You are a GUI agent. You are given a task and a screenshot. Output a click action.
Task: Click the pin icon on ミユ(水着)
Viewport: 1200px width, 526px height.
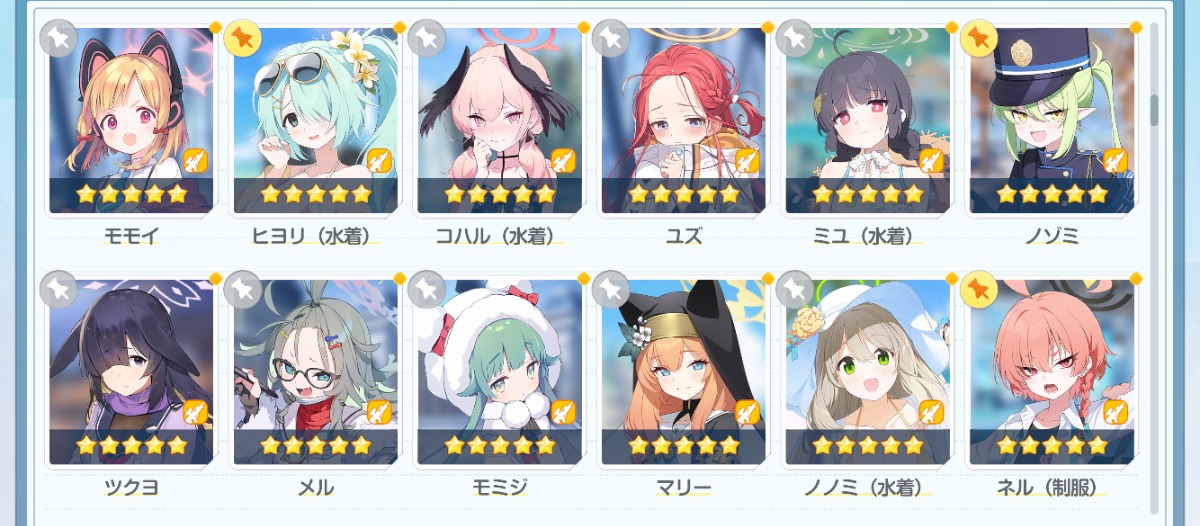pos(795,38)
